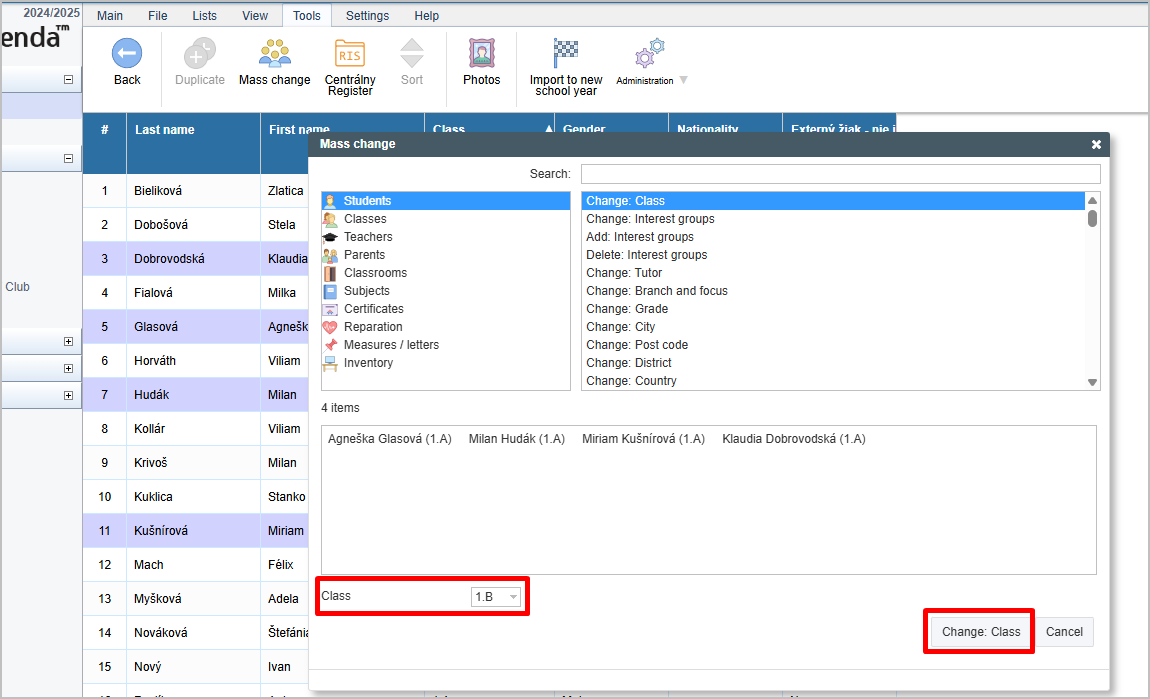1150x699 pixels.
Task: Open the Help menu tab
Action: pos(426,15)
